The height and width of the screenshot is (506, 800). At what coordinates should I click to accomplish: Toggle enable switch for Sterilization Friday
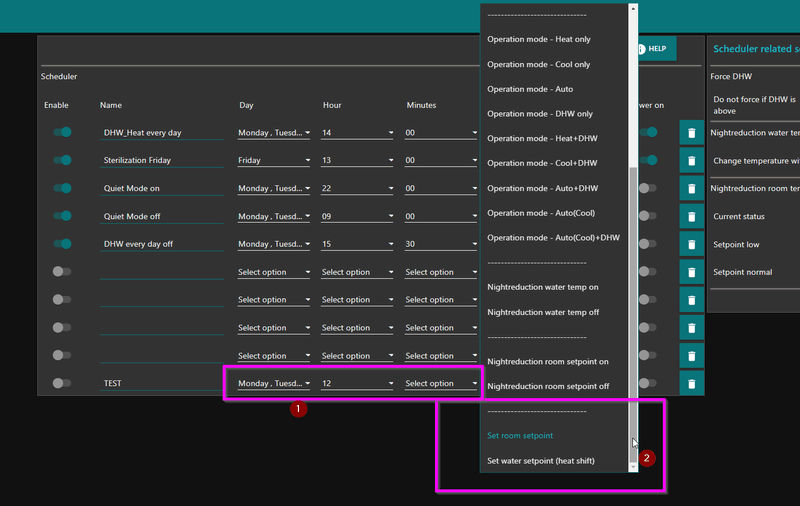click(x=62, y=160)
